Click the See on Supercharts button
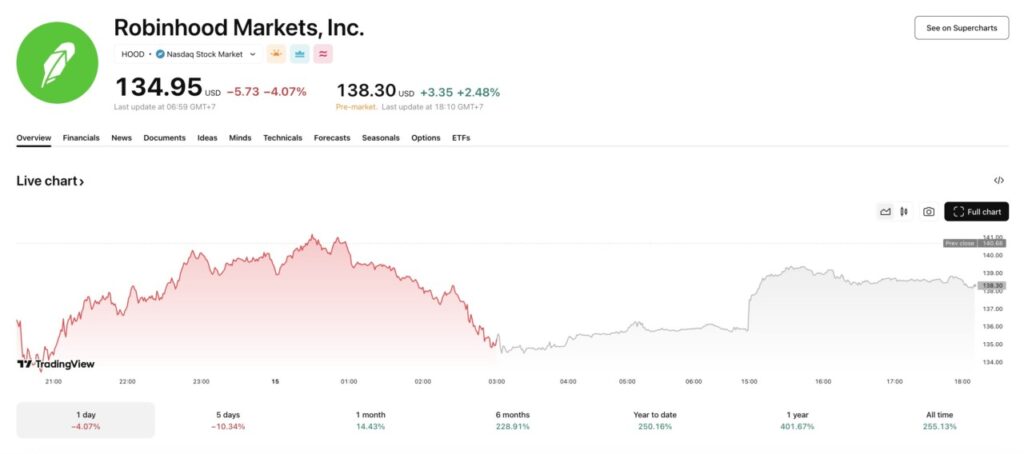The image size is (1024, 454). click(960, 28)
